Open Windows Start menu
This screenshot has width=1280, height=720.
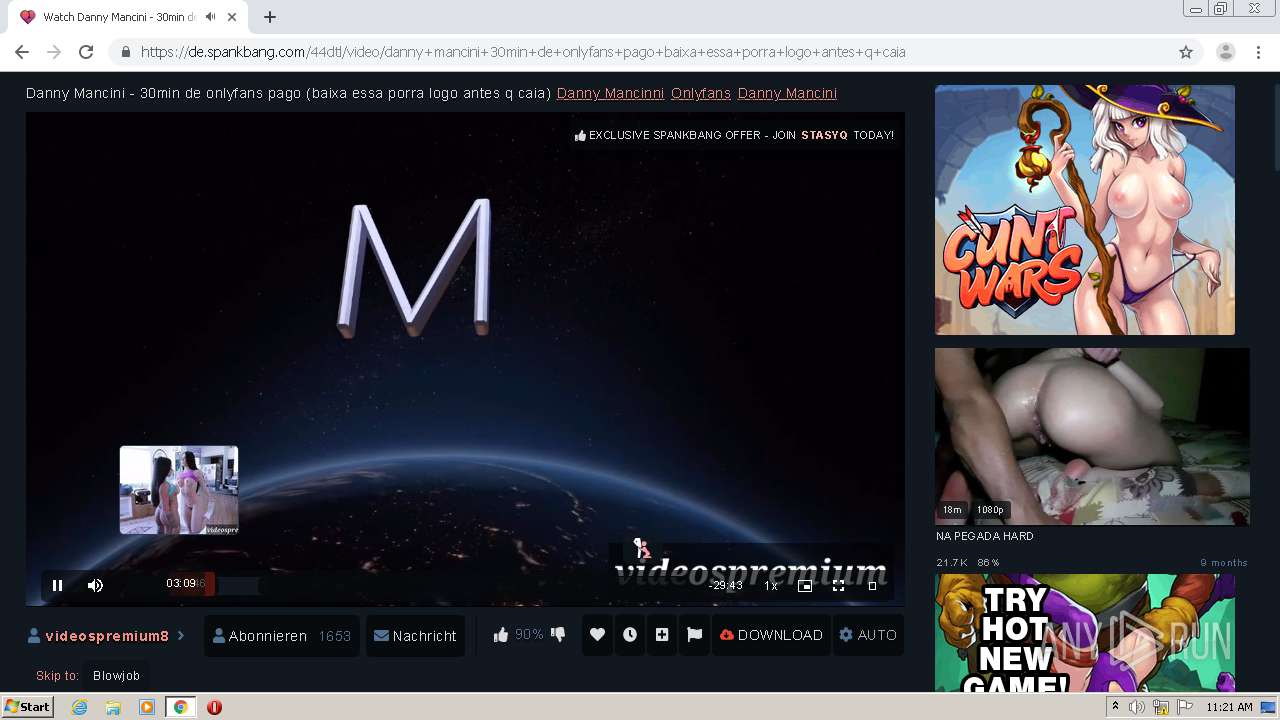[28, 707]
